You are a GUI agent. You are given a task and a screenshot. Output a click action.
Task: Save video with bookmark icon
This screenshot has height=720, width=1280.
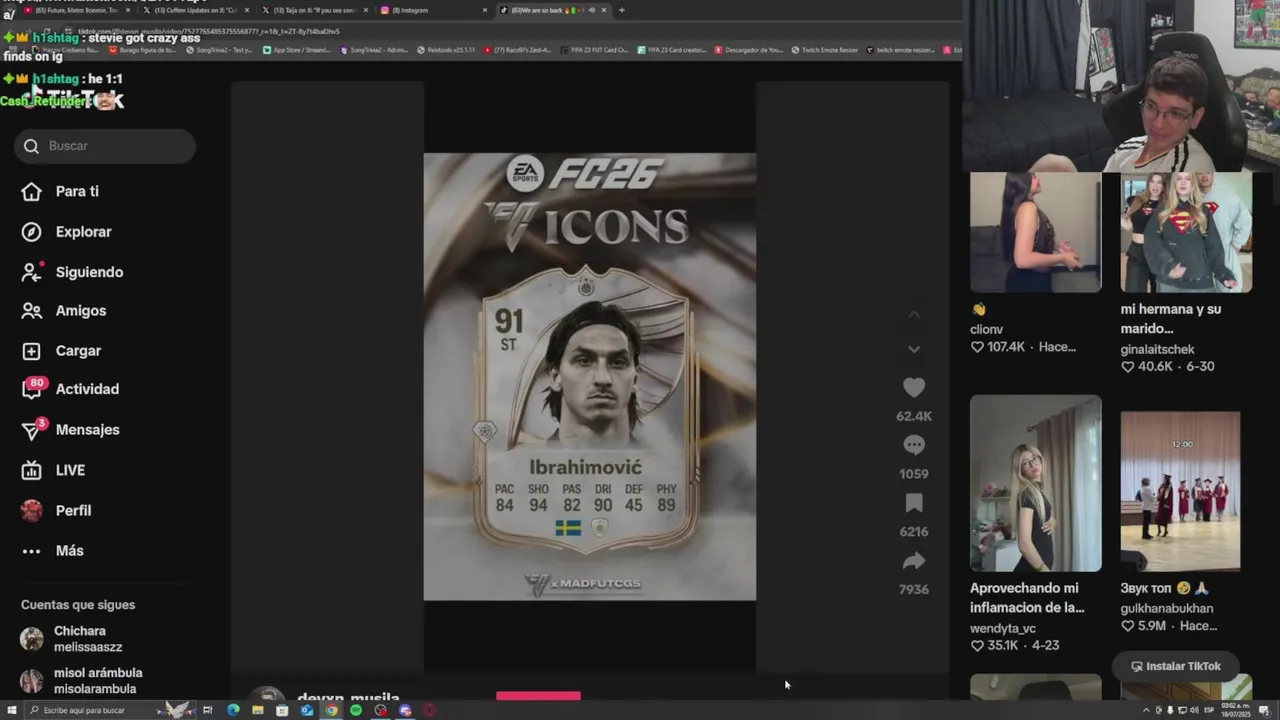(x=914, y=503)
